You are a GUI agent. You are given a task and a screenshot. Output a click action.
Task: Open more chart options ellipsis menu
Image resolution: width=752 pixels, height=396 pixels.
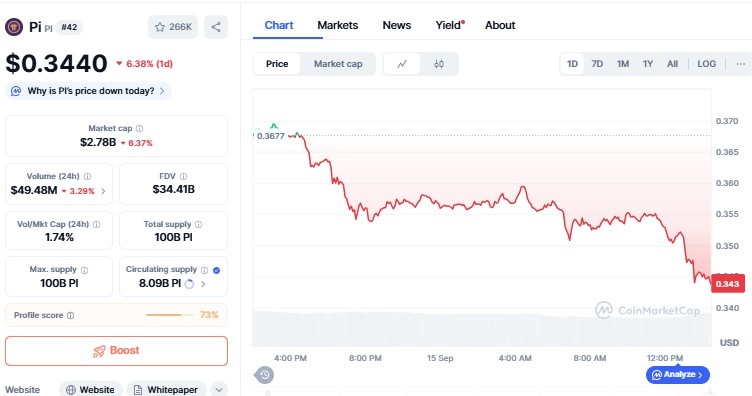740,64
